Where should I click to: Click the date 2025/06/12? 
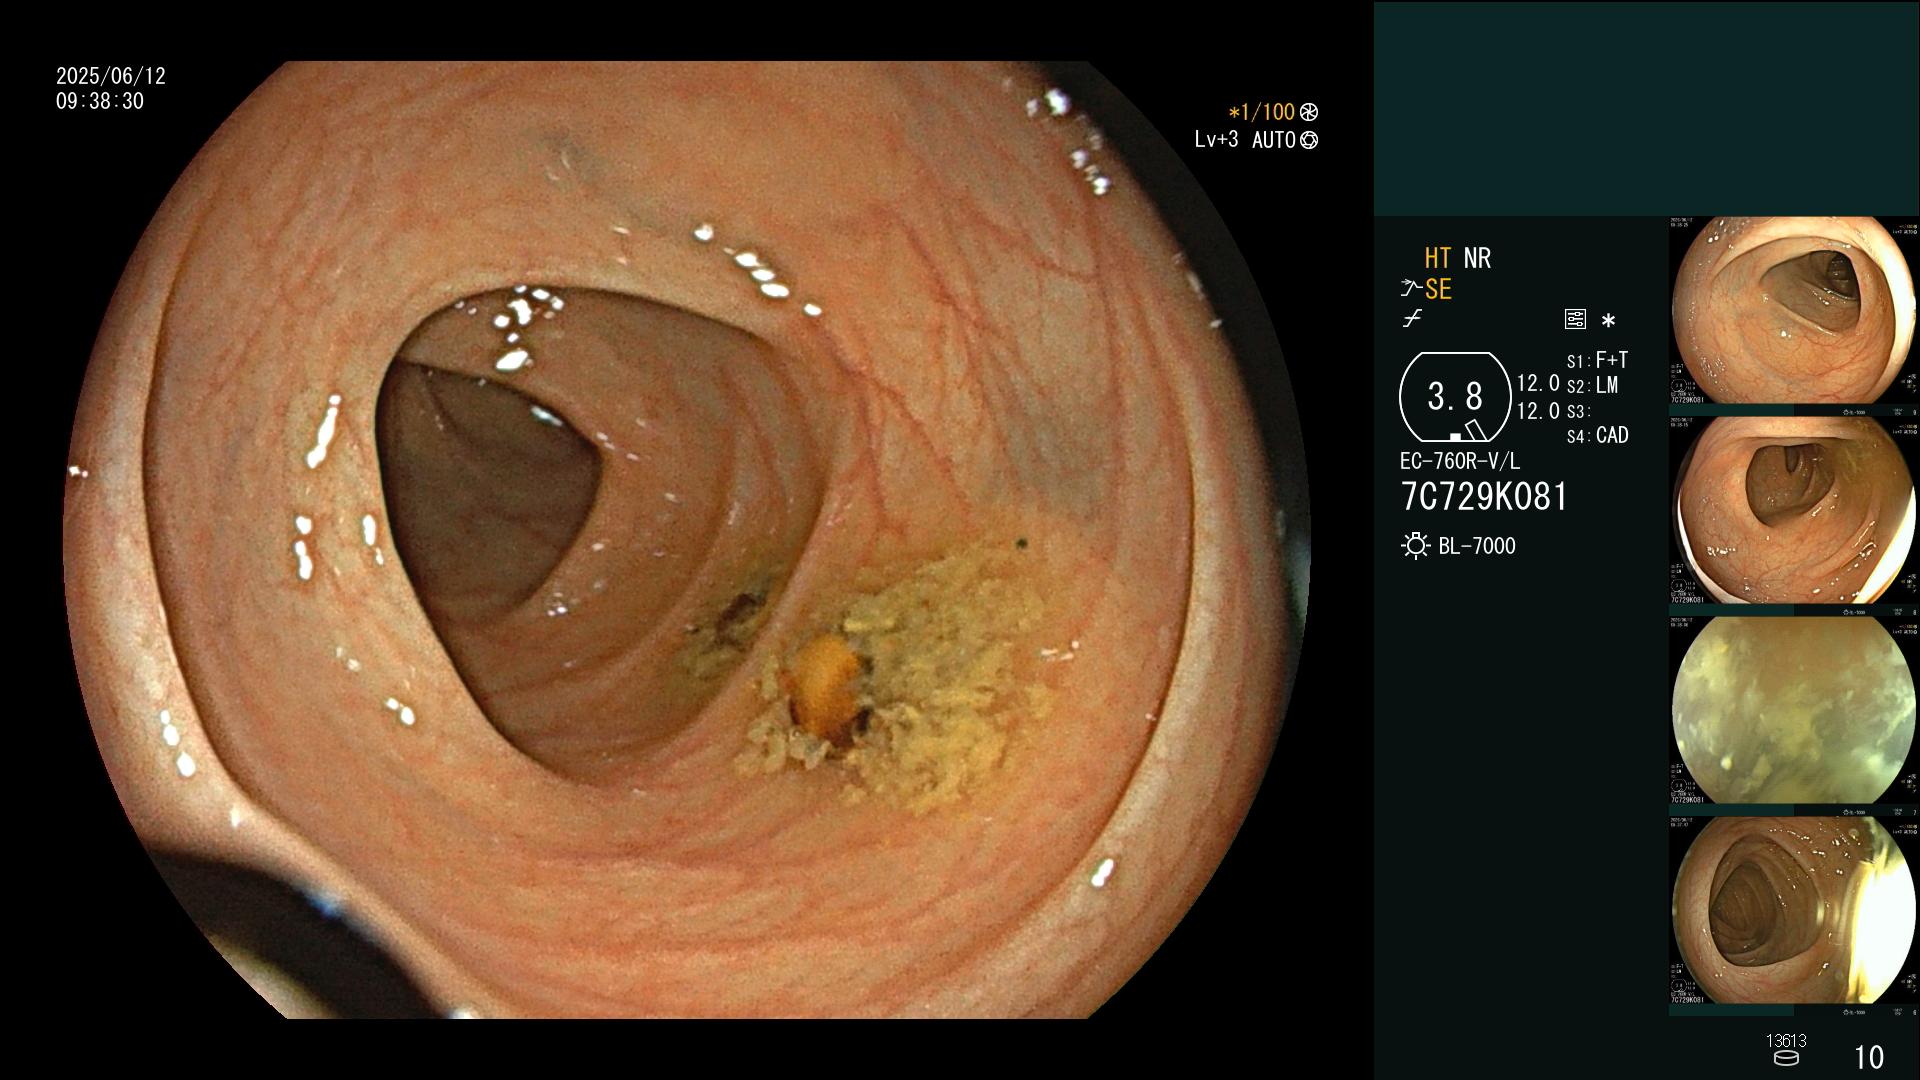[x=111, y=76]
